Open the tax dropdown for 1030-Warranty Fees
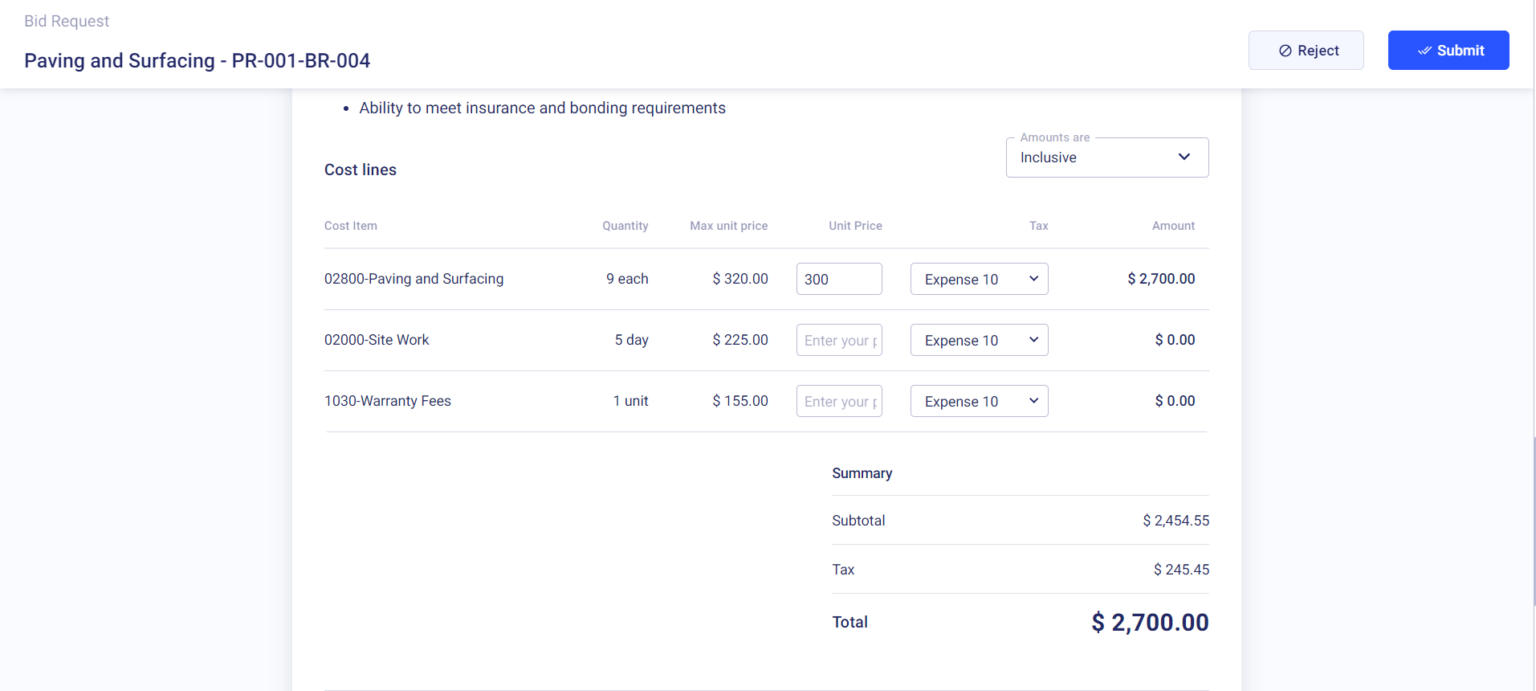Screen dimensions: 1536x691 pos(979,401)
